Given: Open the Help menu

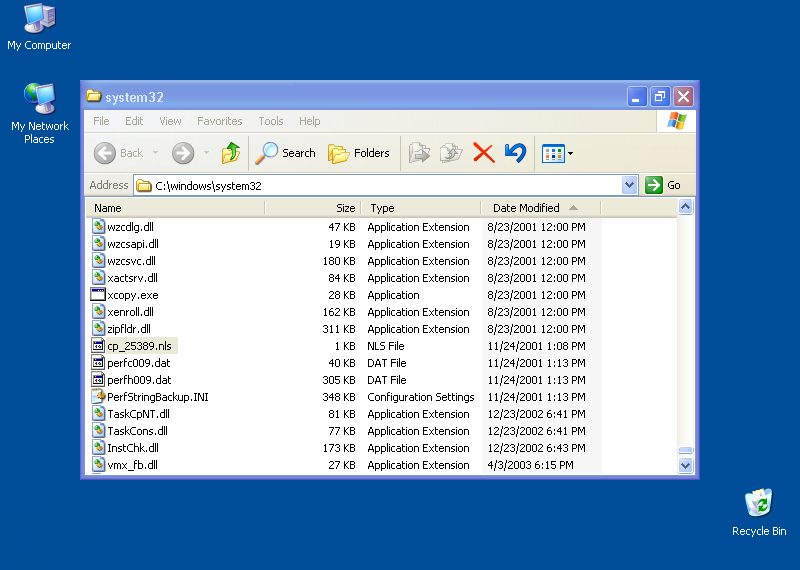Looking at the screenshot, I should pos(310,121).
